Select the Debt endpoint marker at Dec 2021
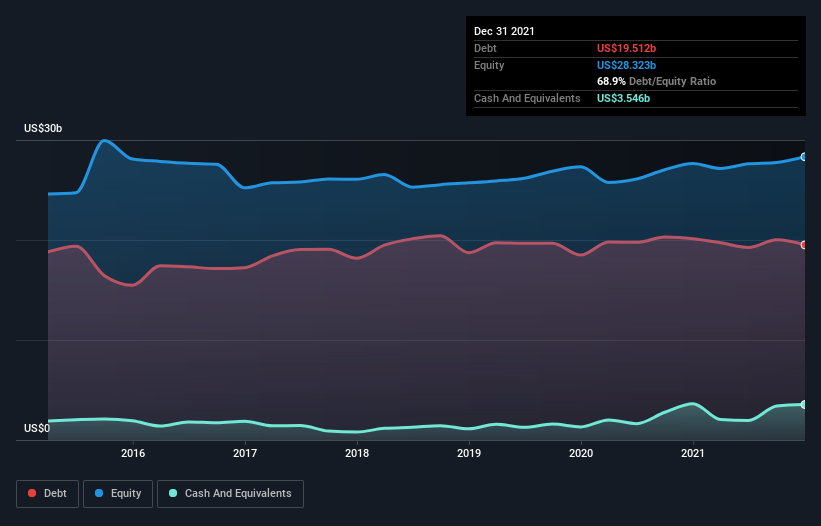The width and height of the screenshot is (821, 526). (804, 244)
